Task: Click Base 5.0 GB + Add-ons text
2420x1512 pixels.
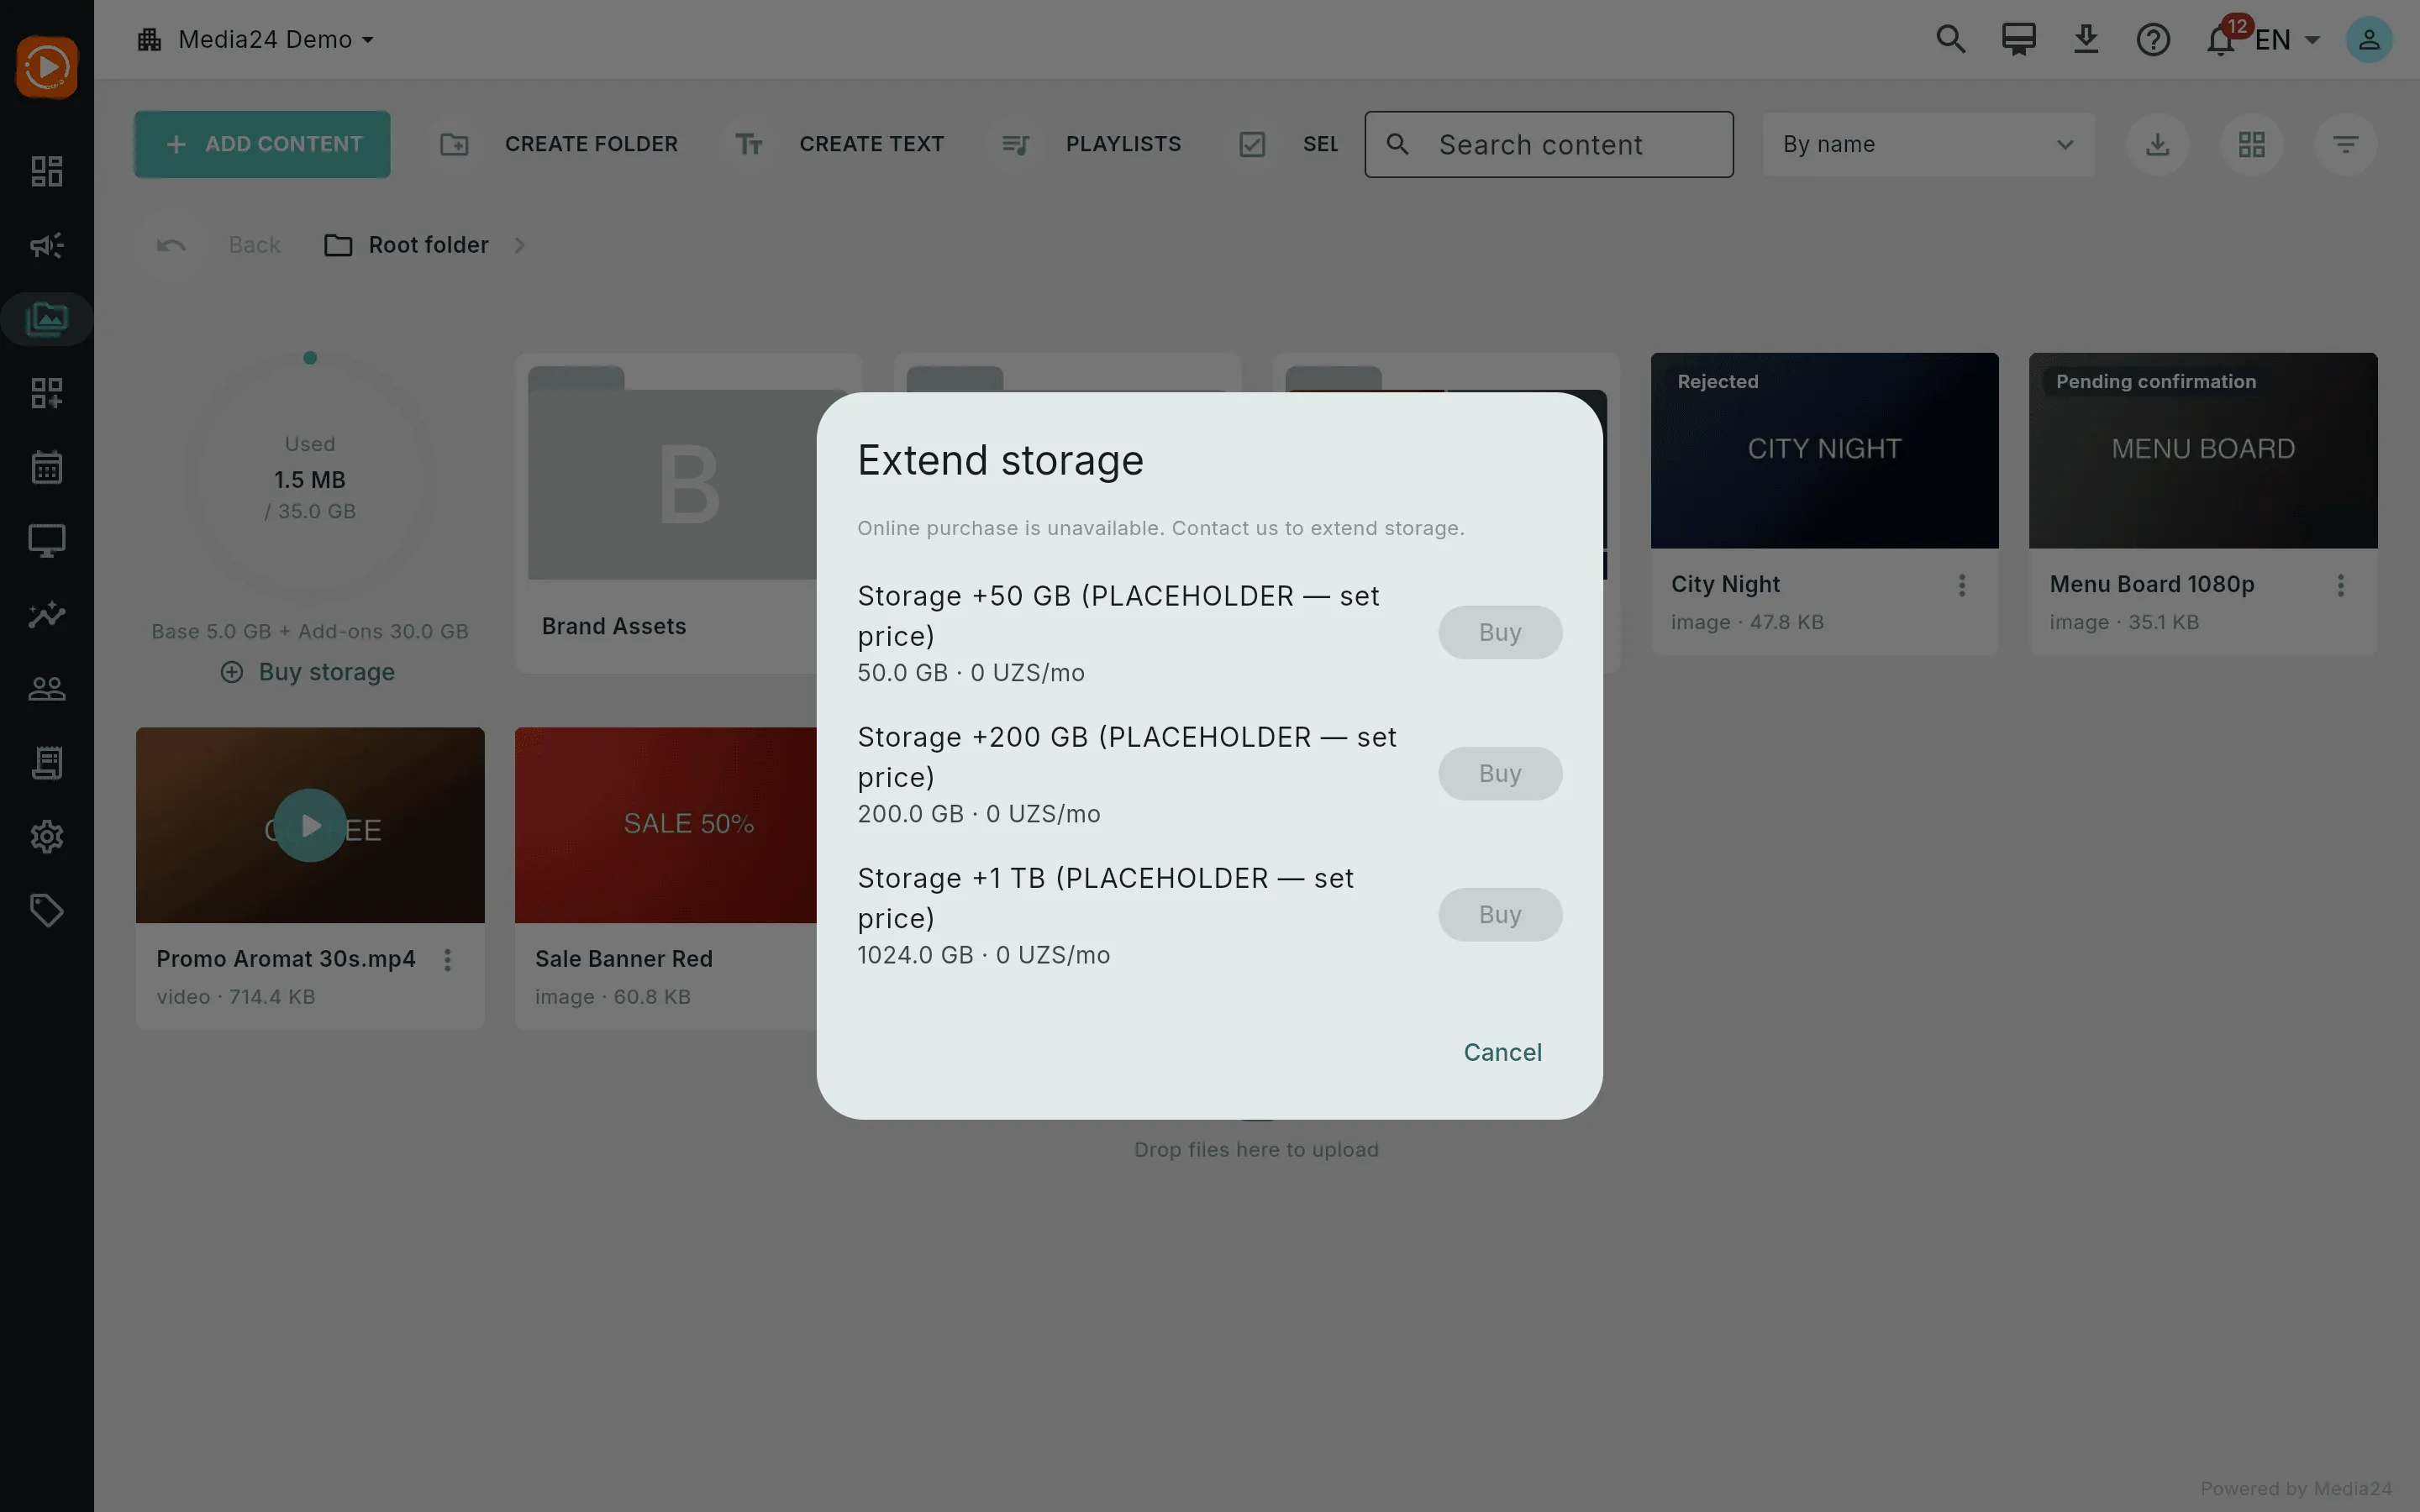Action: [310, 632]
